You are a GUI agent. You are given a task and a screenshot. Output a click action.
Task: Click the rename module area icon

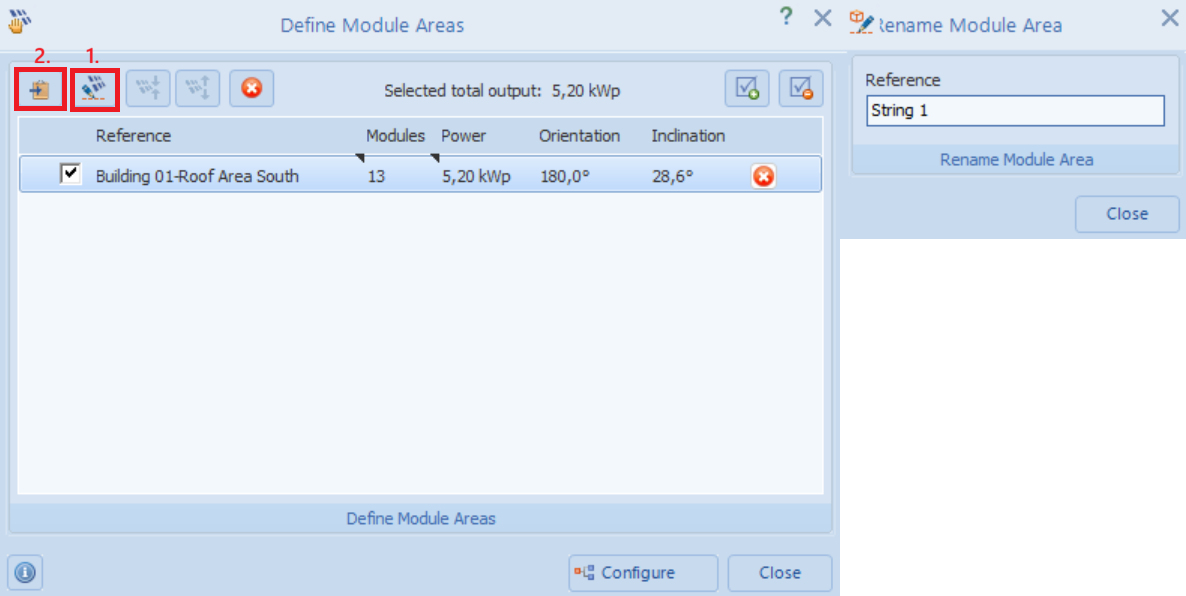tap(95, 90)
